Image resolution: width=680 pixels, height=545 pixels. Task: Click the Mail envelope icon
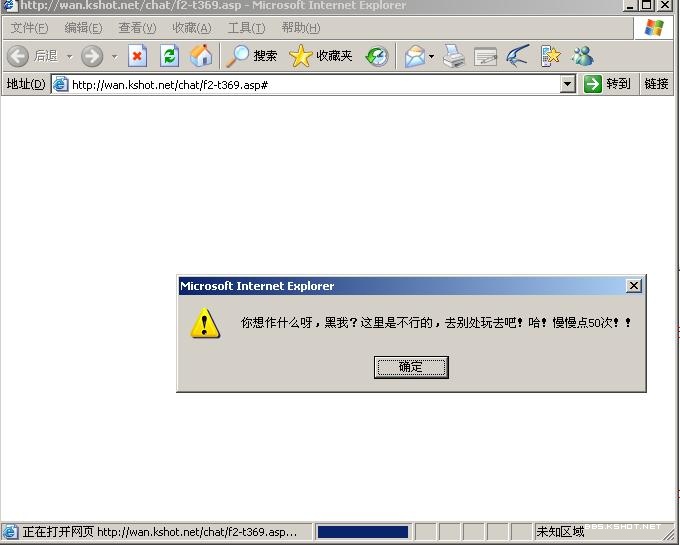[x=415, y=56]
